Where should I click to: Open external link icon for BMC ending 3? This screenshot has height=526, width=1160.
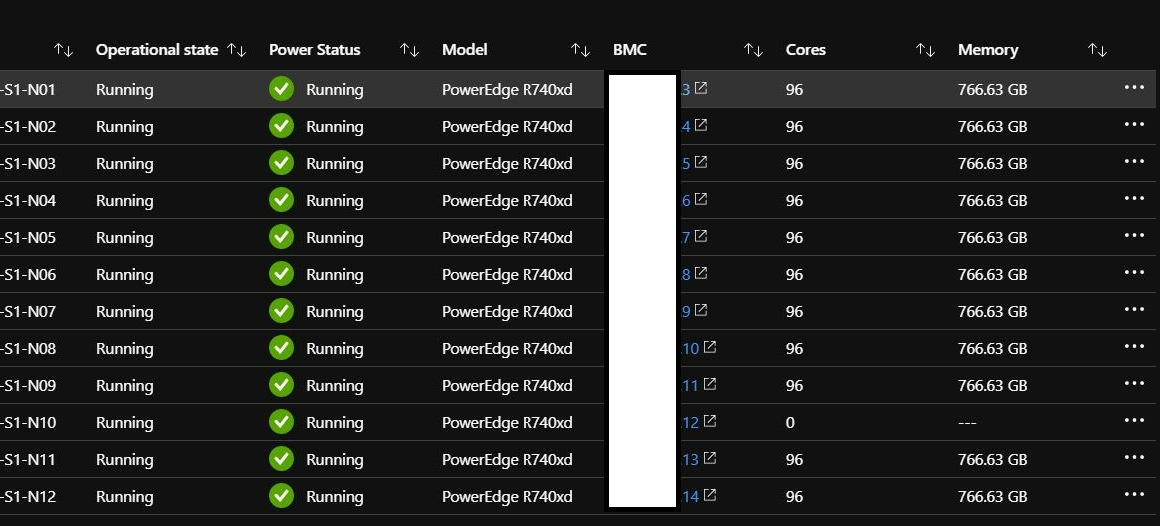pos(701,88)
